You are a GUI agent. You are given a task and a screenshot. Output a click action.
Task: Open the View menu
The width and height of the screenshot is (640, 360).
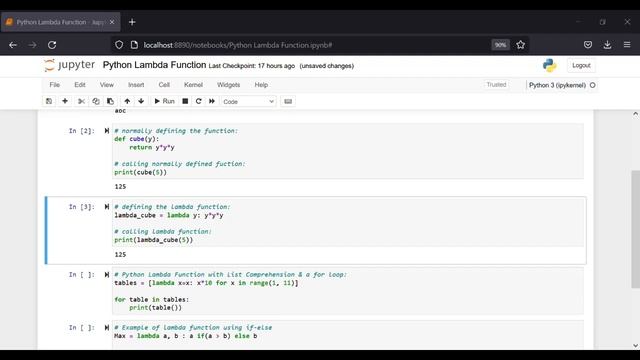[107, 85]
